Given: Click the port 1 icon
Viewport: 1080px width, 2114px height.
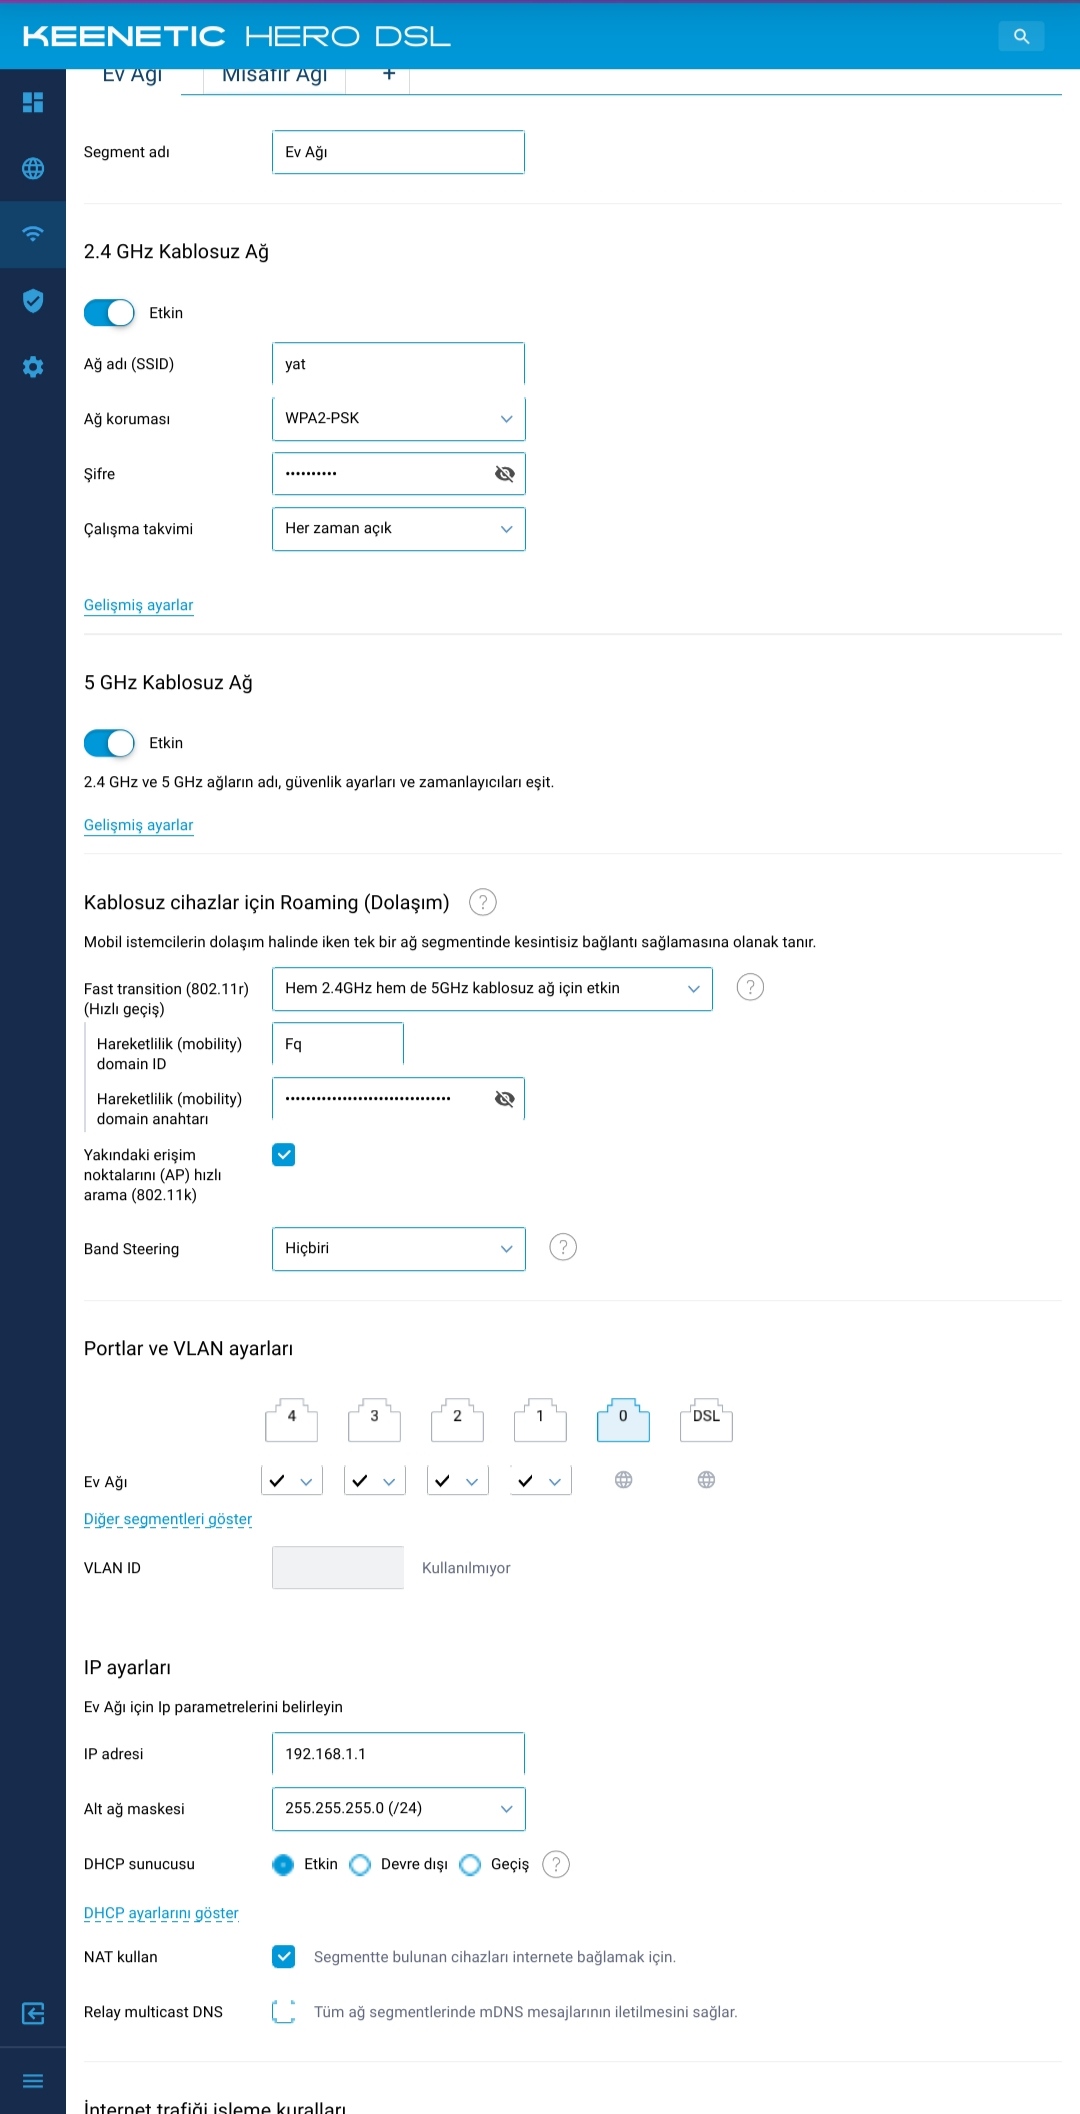Looking at the screenshot, I should (540, 1419).
